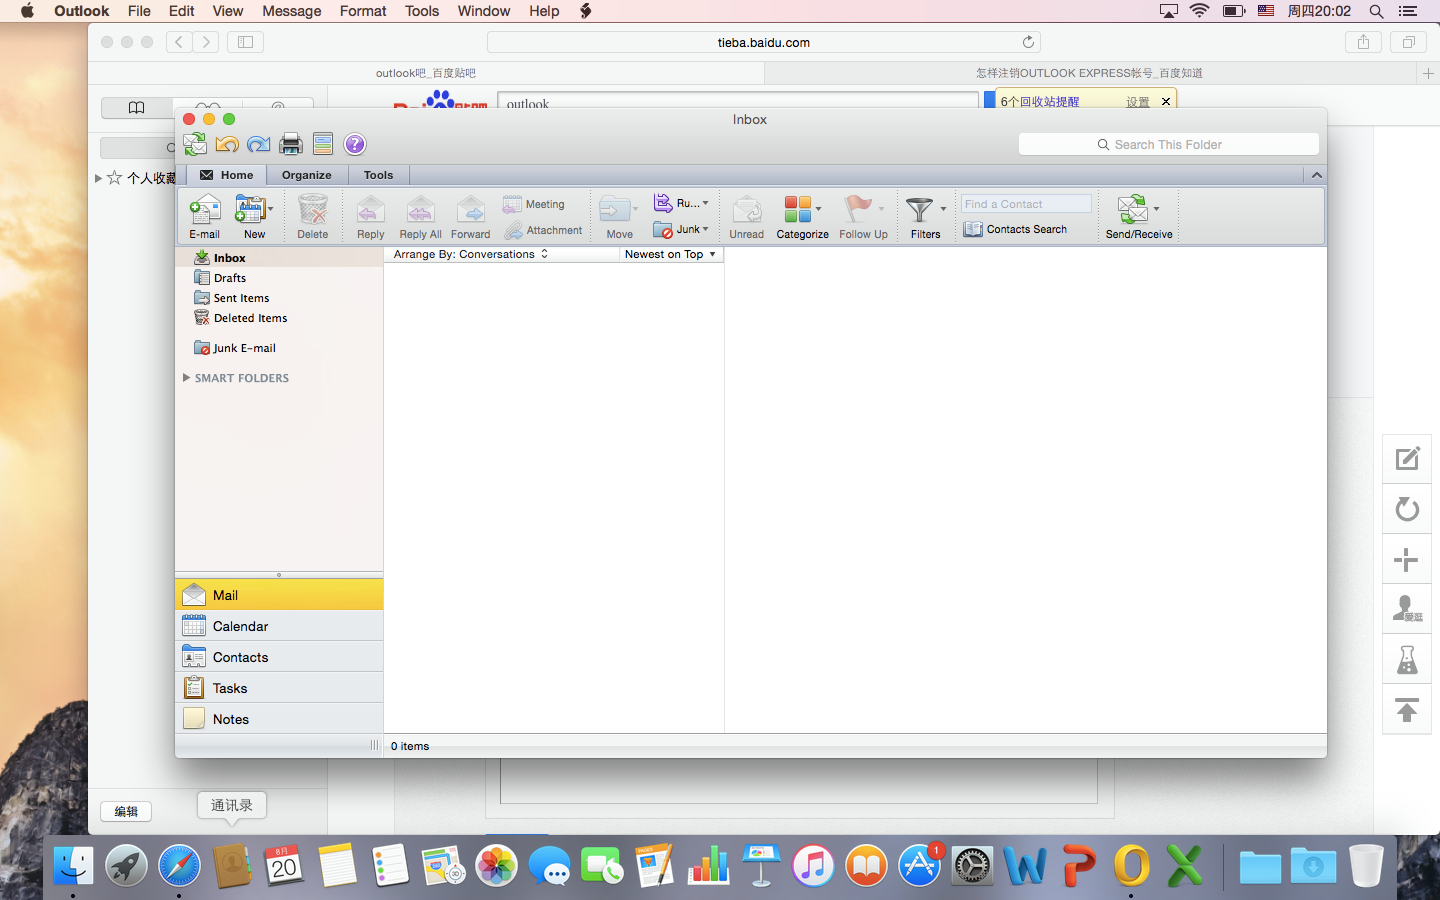Screen dimensions: 1440x900
Task: Open the Format menu in menu bar
Action: pos(363,11)
